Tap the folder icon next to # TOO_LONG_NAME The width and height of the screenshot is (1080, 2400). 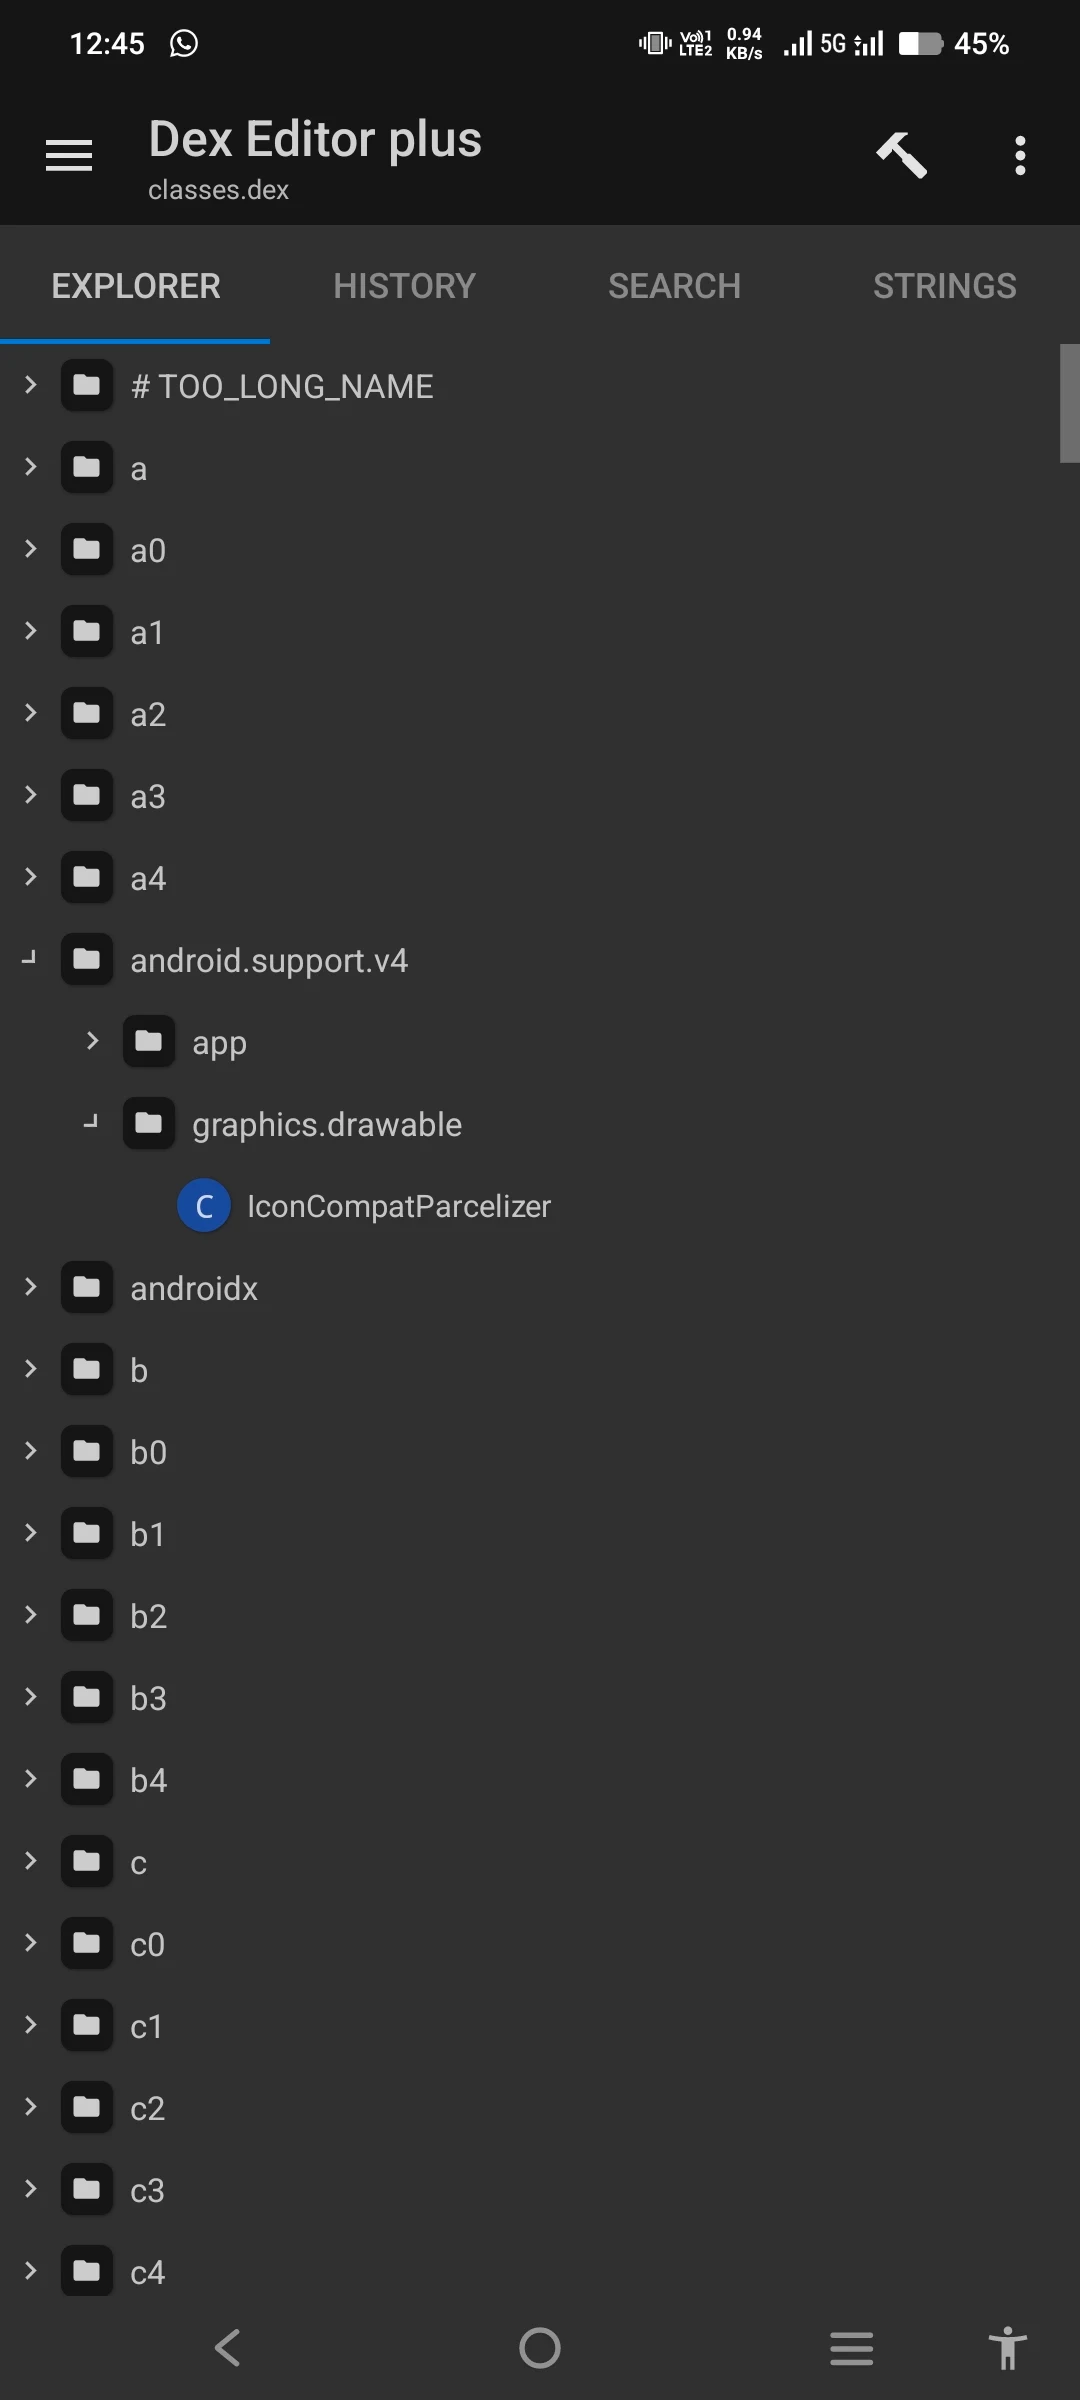[86, 386]
